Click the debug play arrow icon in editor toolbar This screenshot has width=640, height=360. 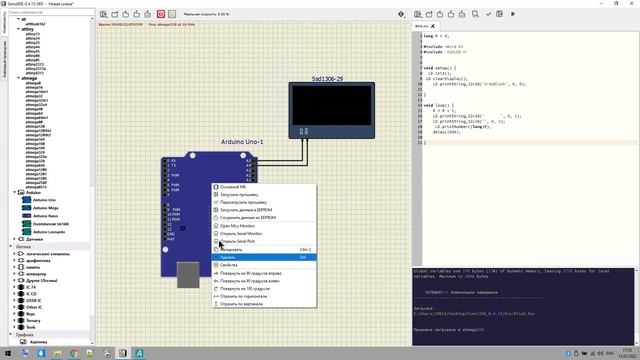513,14
